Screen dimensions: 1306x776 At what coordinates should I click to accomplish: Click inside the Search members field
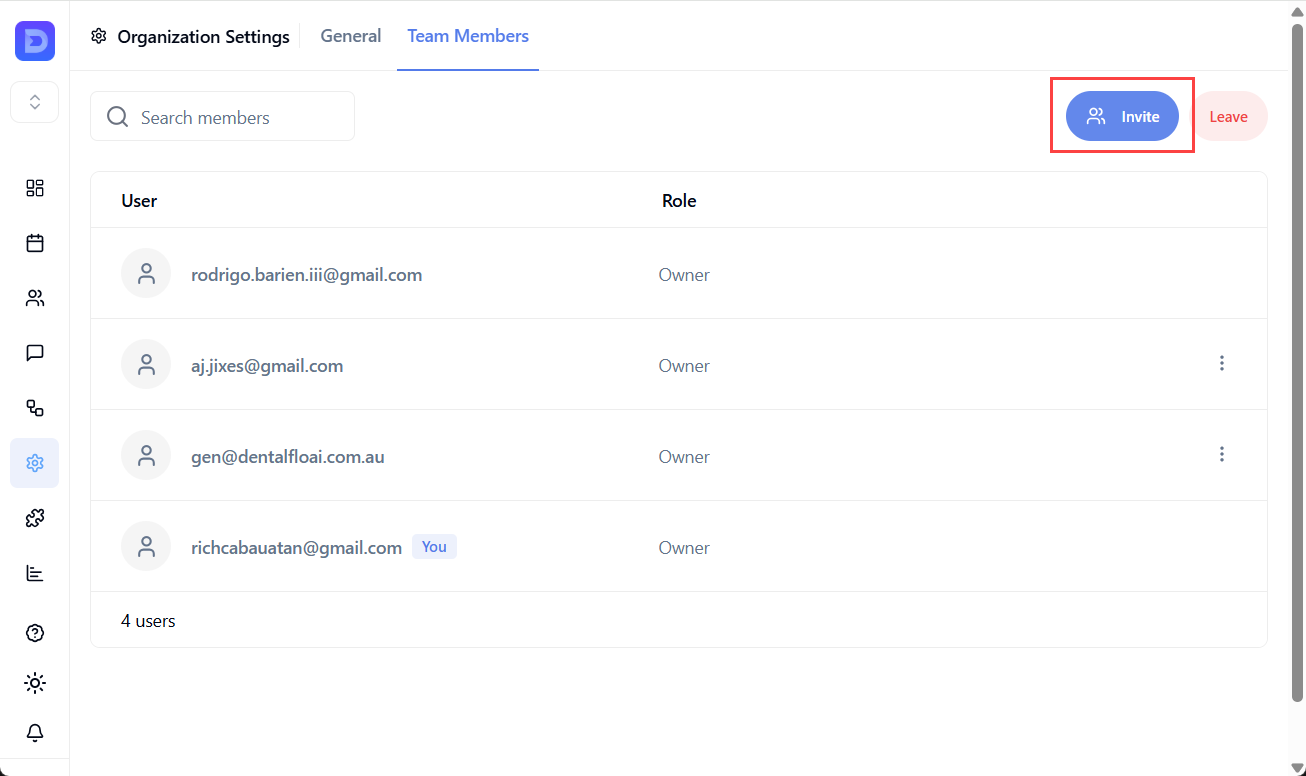click(x=220, y=115)
